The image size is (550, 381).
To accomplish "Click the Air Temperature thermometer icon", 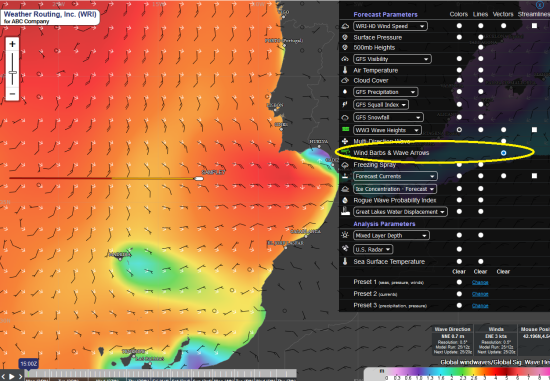I will tap(345, 70).
